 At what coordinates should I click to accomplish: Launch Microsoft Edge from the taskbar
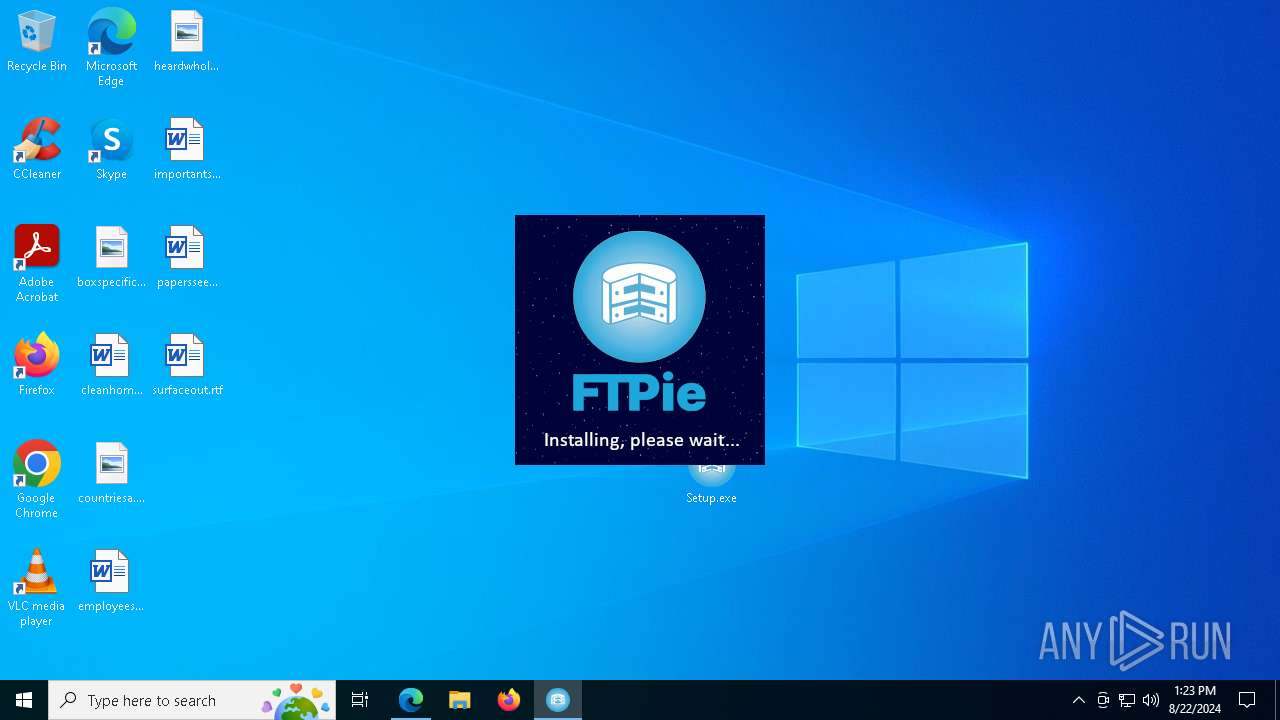411,700
